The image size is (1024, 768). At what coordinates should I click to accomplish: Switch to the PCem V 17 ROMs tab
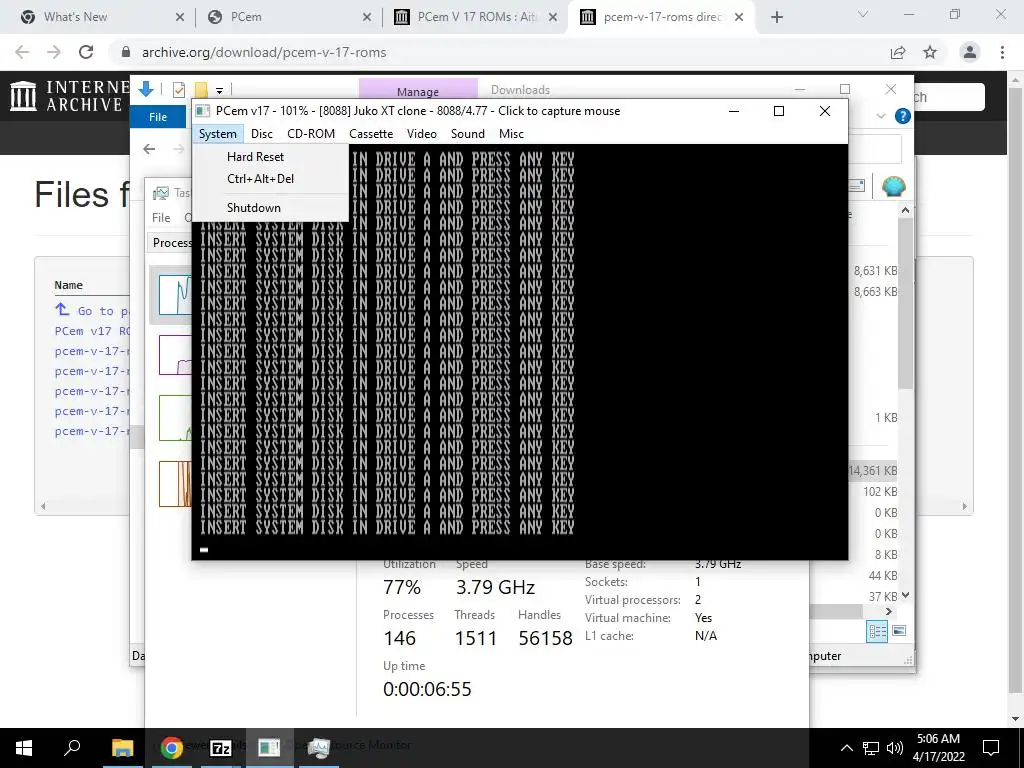click(x=477, y=17)
